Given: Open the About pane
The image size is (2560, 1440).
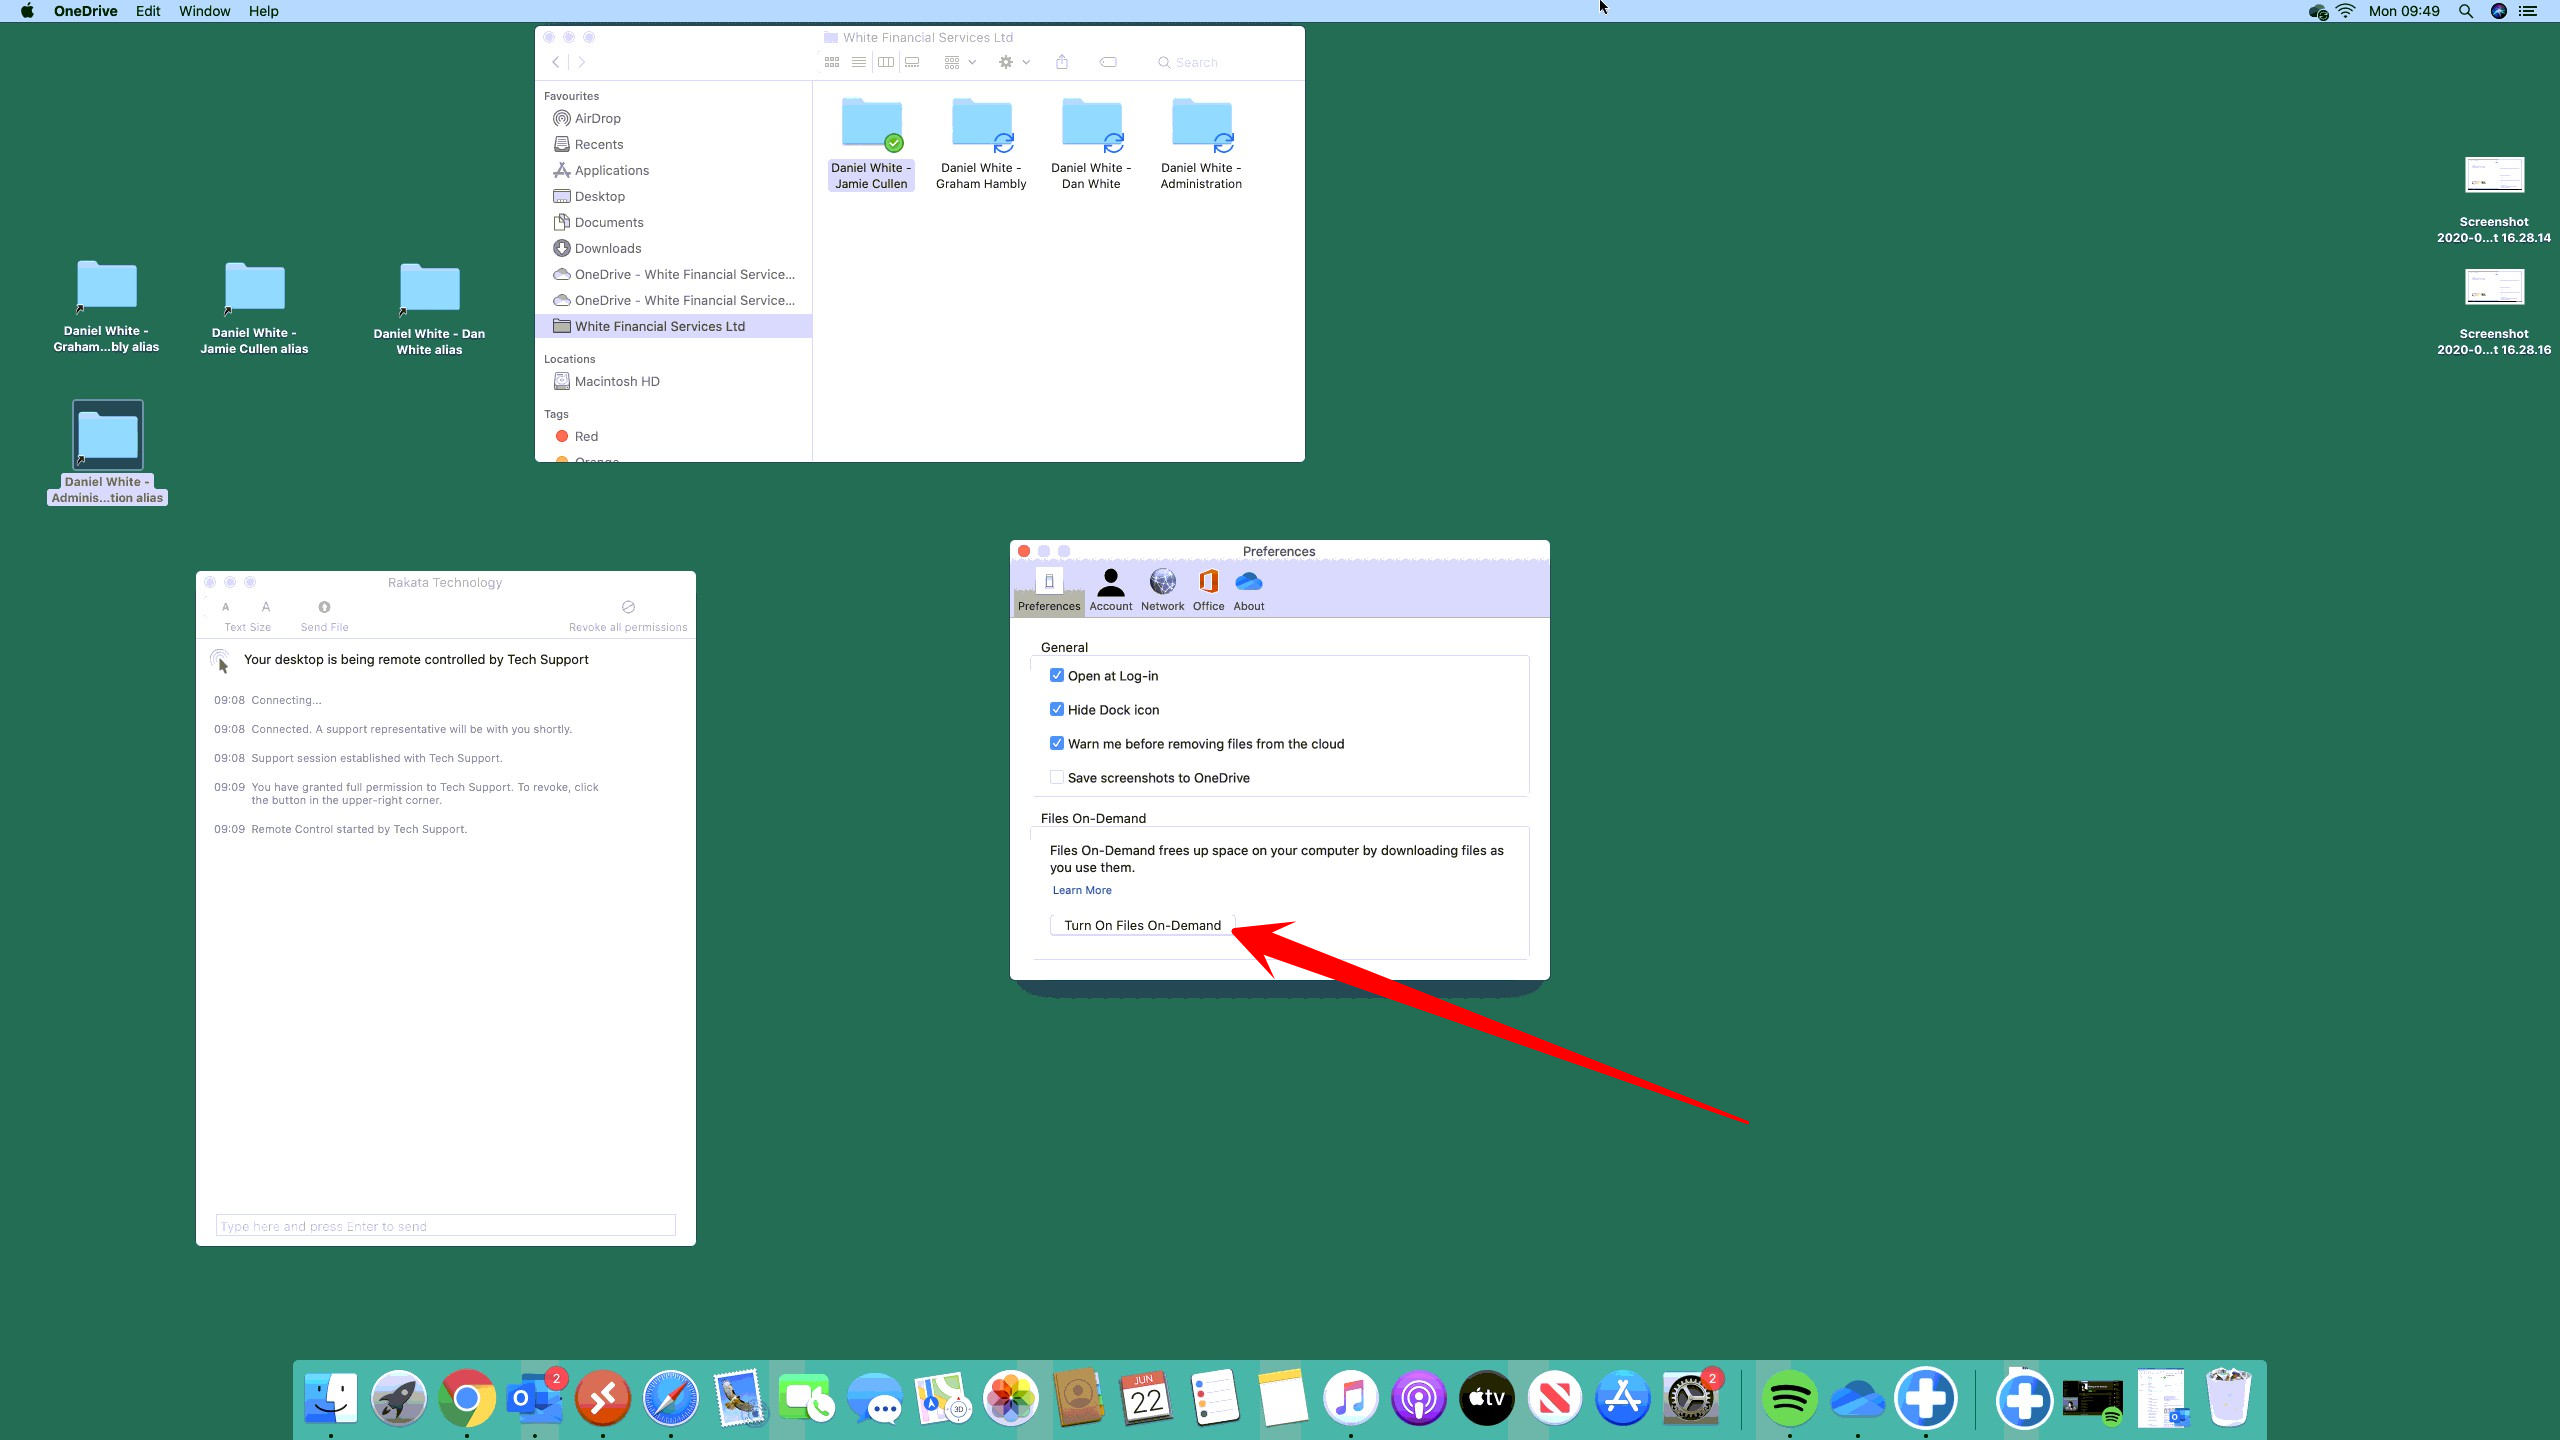Looking at the screenshot, I should pyautogui.click(x=1248, y=589).
